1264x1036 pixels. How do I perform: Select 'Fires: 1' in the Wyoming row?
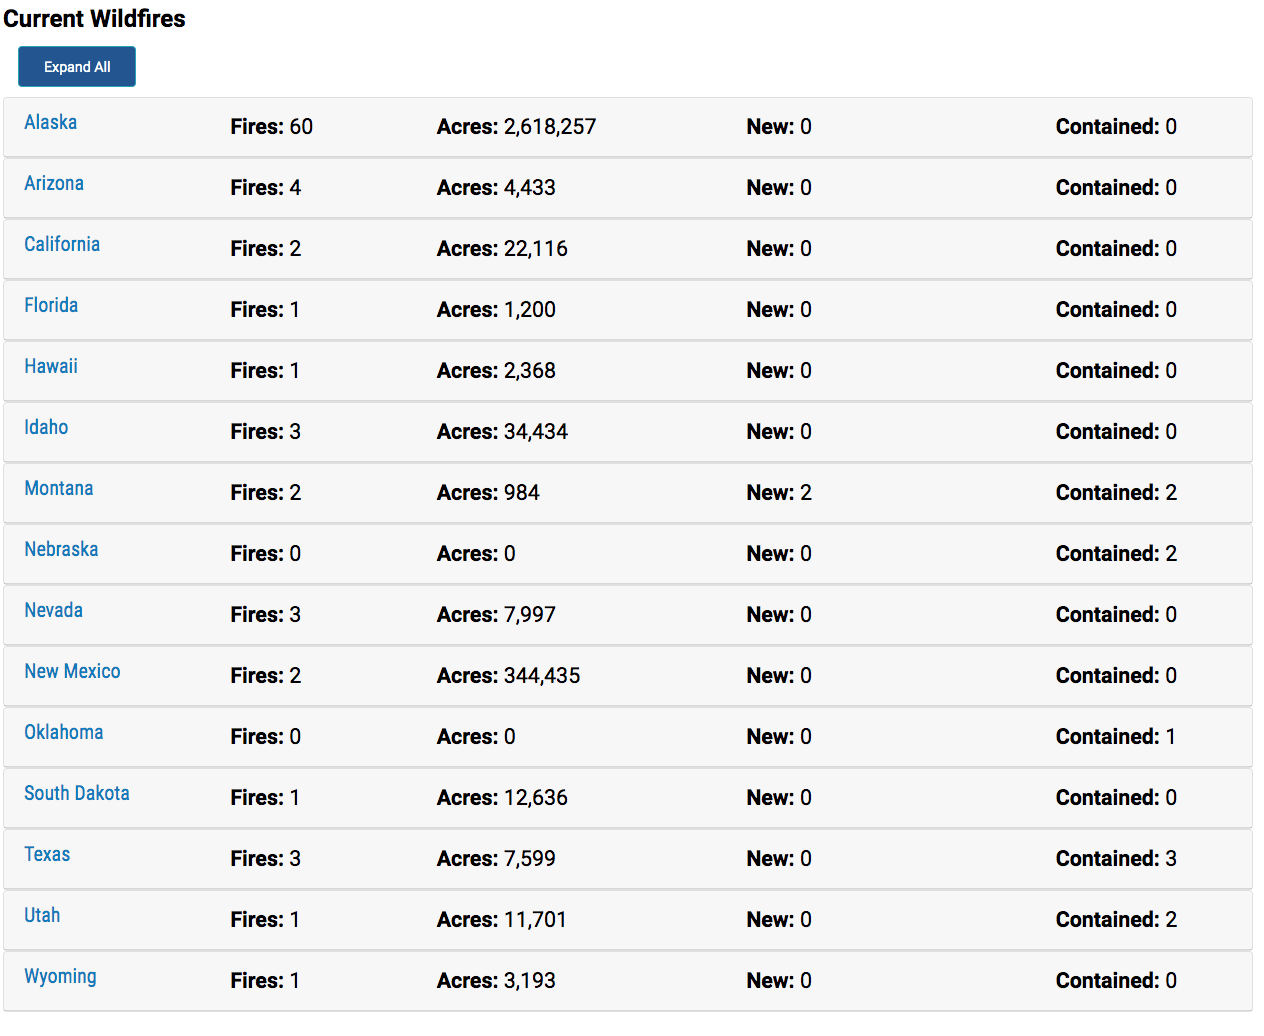coord(265,981)
